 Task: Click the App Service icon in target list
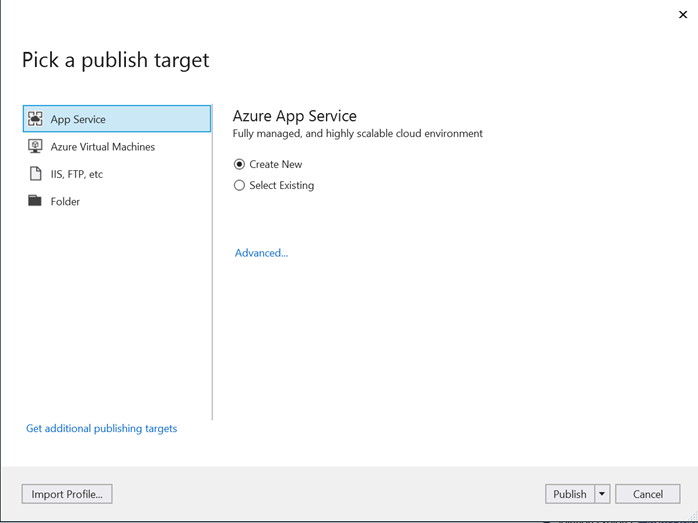[x=35, y=119]
